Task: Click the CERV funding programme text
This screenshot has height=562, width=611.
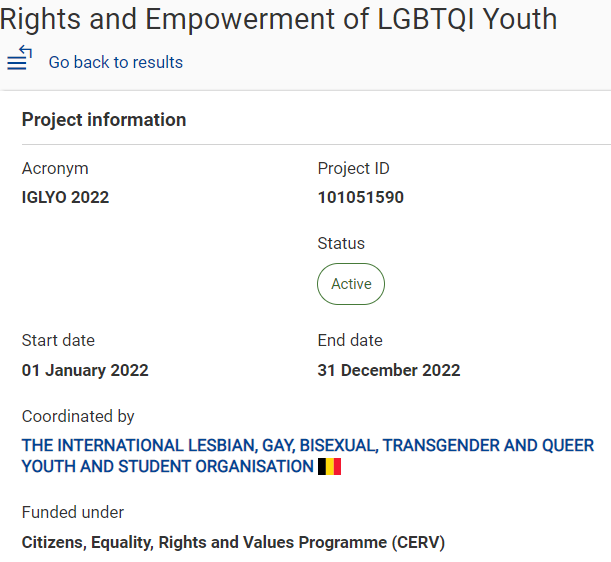Action: (x=233, y=543)
